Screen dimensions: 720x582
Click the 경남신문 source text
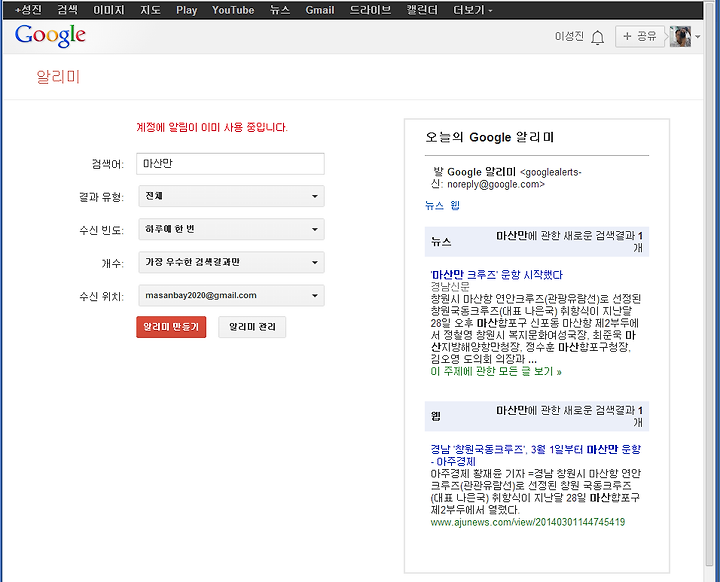pos(450,287)
